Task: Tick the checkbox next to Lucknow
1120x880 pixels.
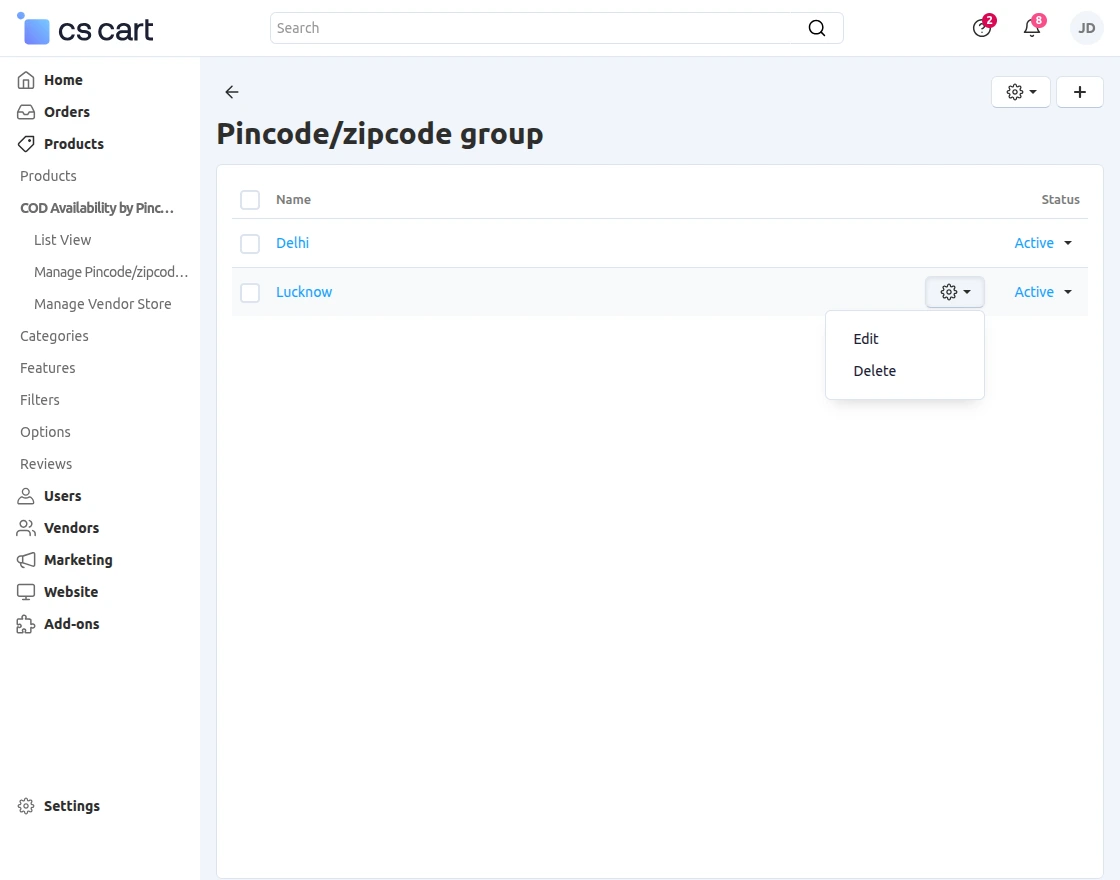Action: 249,291
